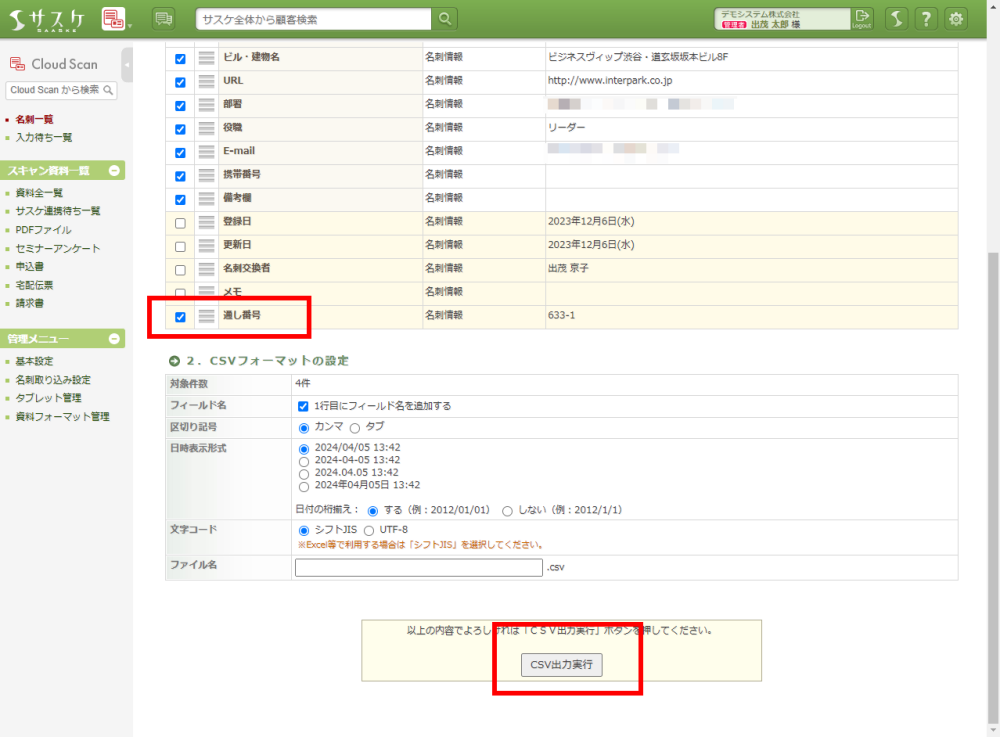Click the S icon beside help button
Image resolution: width=1000 pixels, height=737 pixels.
(x=896, y=18)
